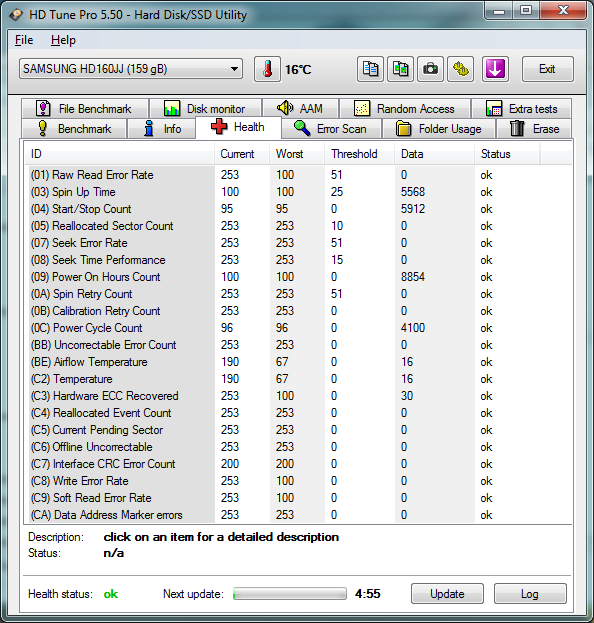
Task: Open the AAM speaker tab
Action: point(300,108)
